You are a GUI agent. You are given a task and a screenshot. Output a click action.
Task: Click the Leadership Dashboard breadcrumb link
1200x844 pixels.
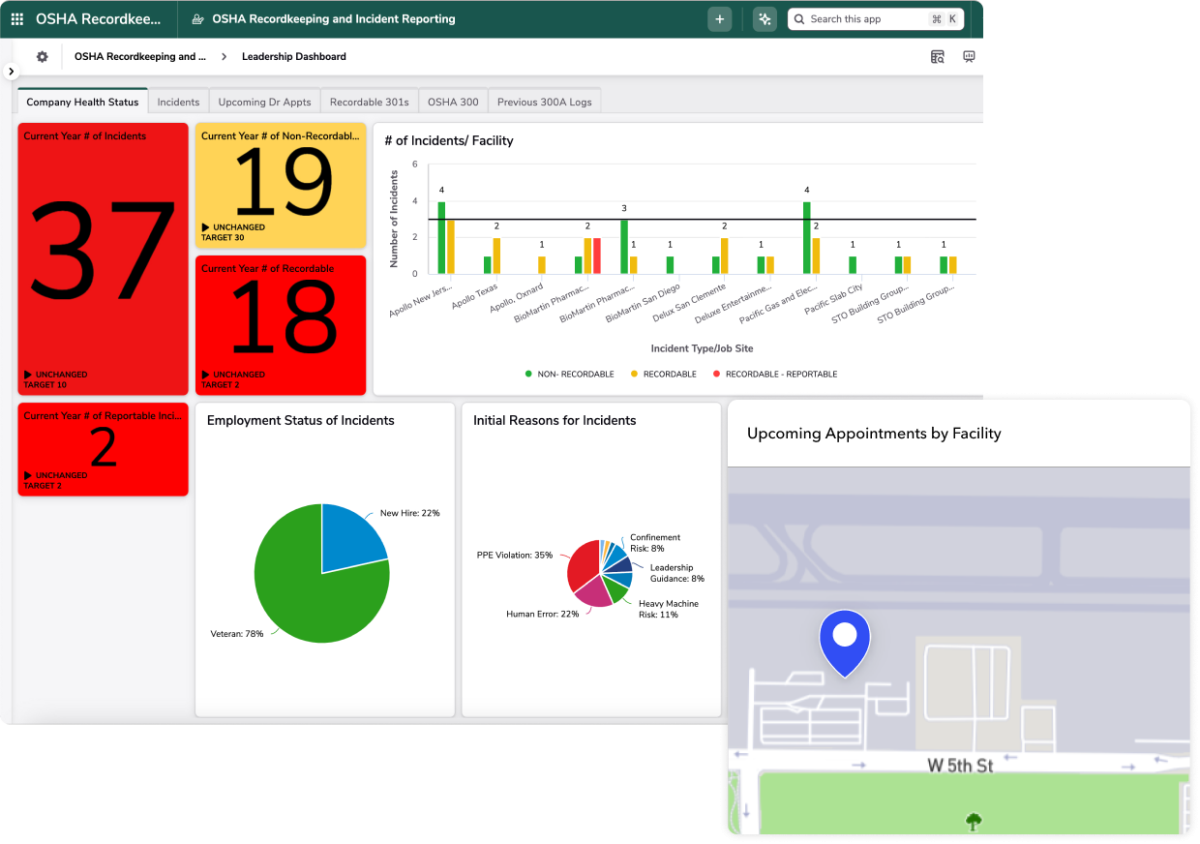coord(293,56)
